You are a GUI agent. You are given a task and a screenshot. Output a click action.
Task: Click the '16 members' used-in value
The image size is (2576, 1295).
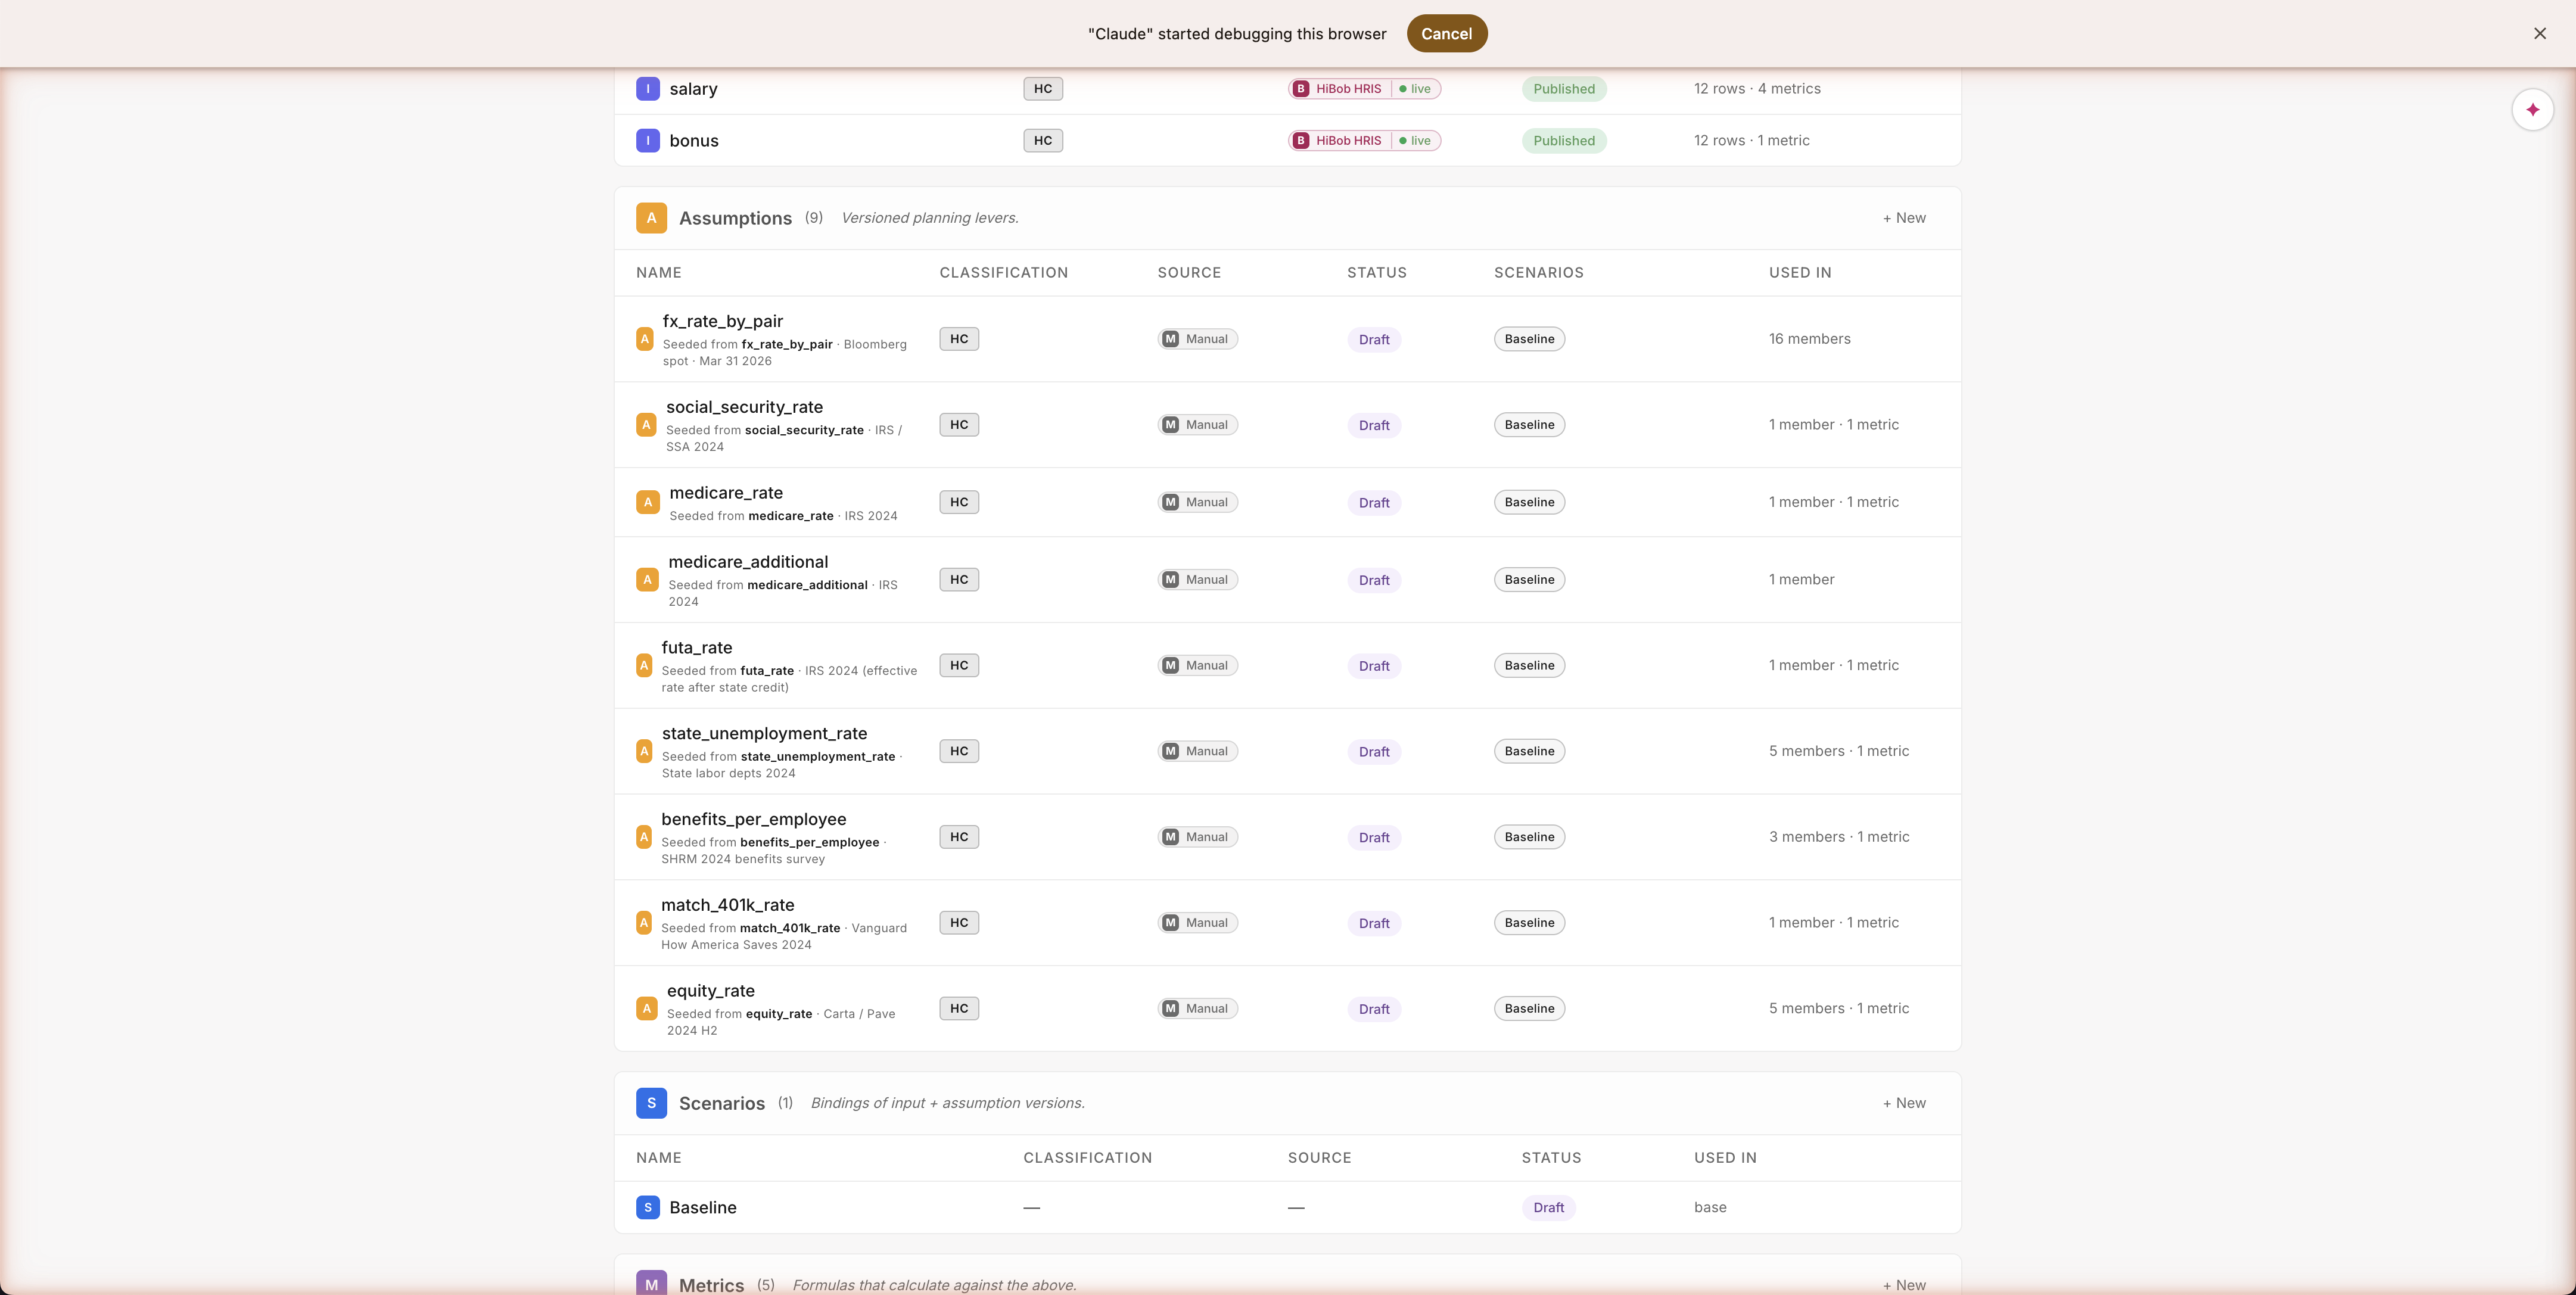click(x=1809, y=339)
